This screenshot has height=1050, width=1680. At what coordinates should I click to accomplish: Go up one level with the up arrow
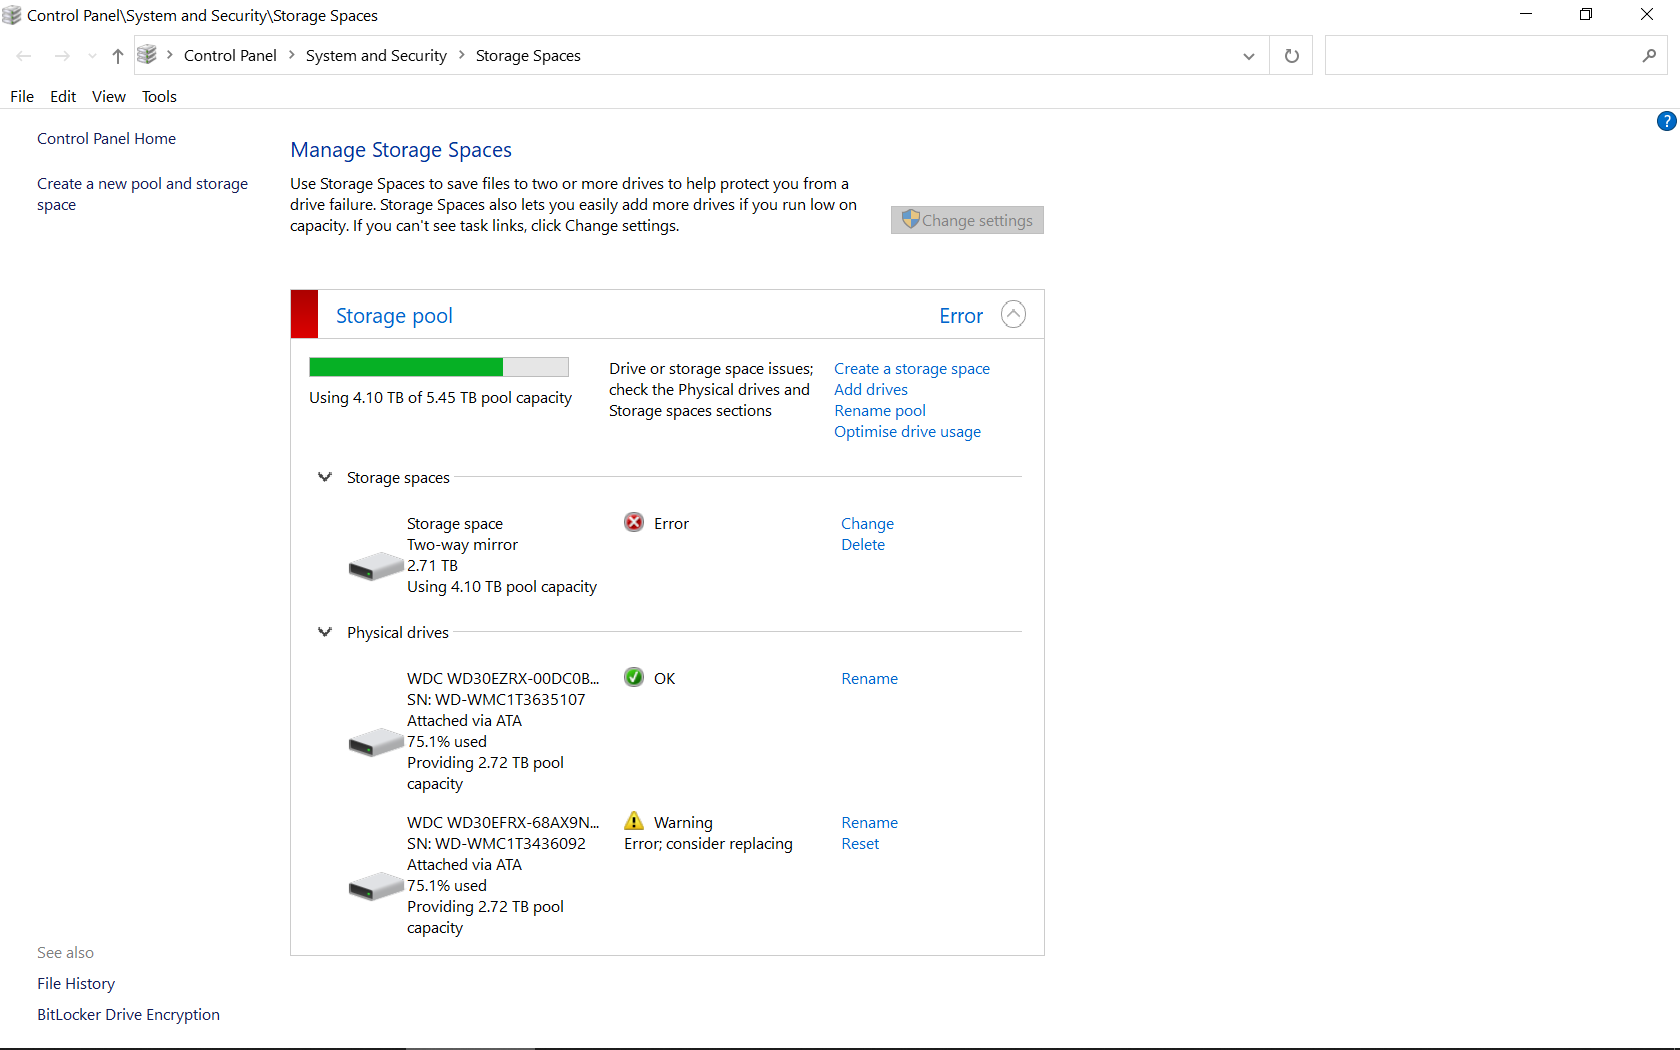[118, 56]
